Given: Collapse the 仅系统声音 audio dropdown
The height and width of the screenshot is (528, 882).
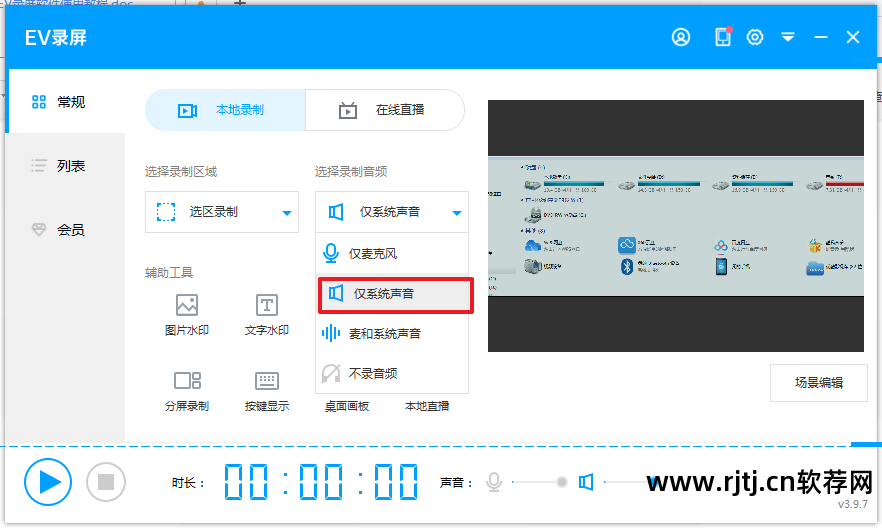Looking at the screenshot, I should (x=392, y=212).
